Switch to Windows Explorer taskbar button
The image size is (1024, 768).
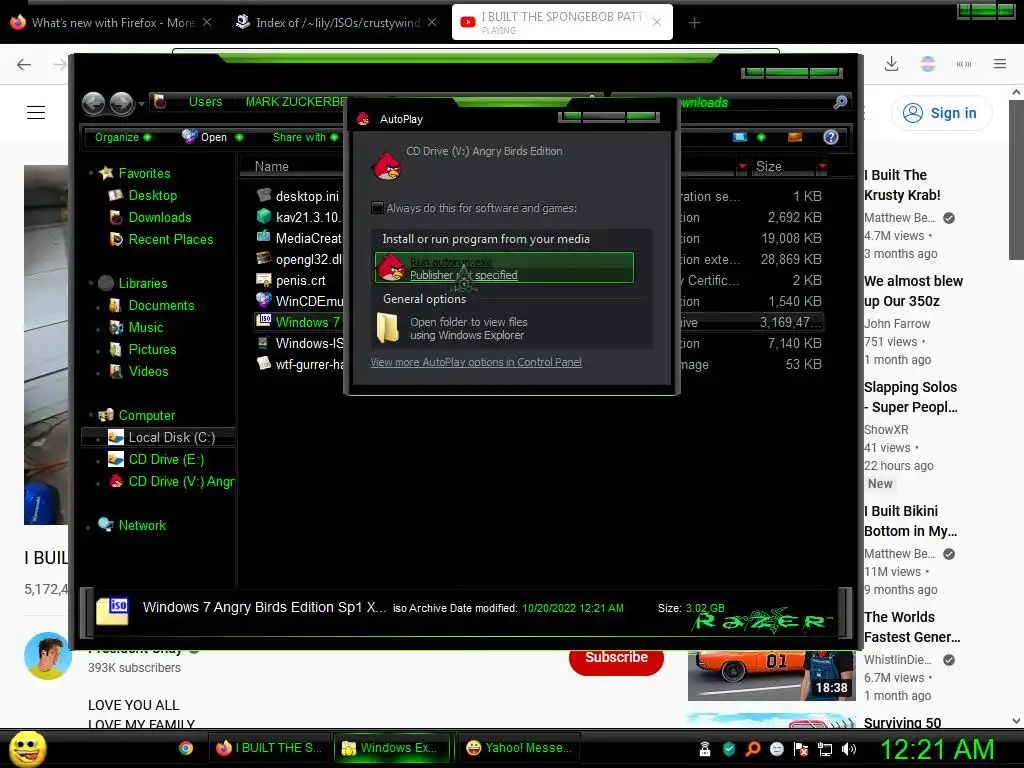pos(394,748)
